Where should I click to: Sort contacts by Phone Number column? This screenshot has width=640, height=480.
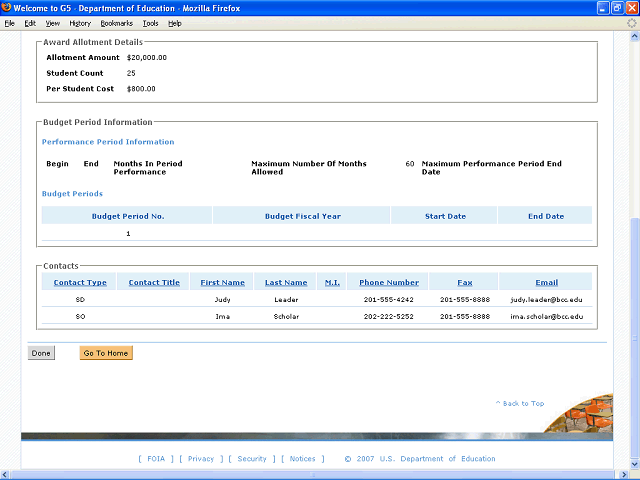click(389, 283)
